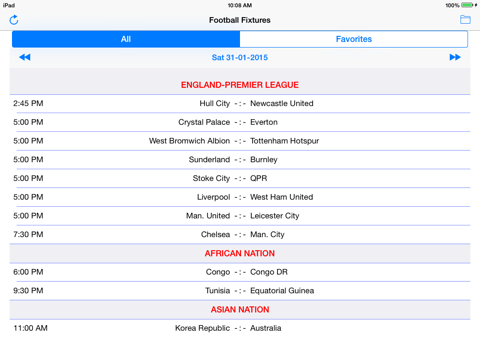Select Tunisia vs Equatorial Guinea match
Screen dimensions: 480x360
[240, 291]
